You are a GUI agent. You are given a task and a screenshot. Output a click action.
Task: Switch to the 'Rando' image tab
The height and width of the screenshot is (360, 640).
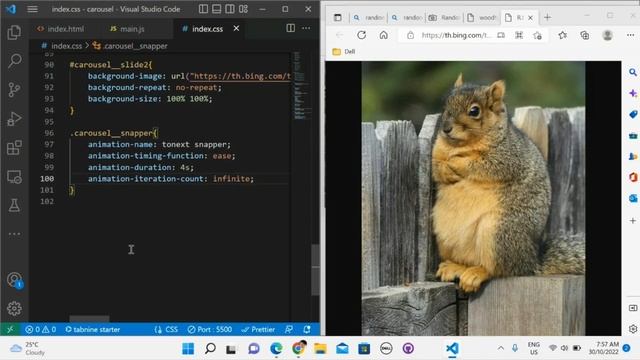point(444,17)
